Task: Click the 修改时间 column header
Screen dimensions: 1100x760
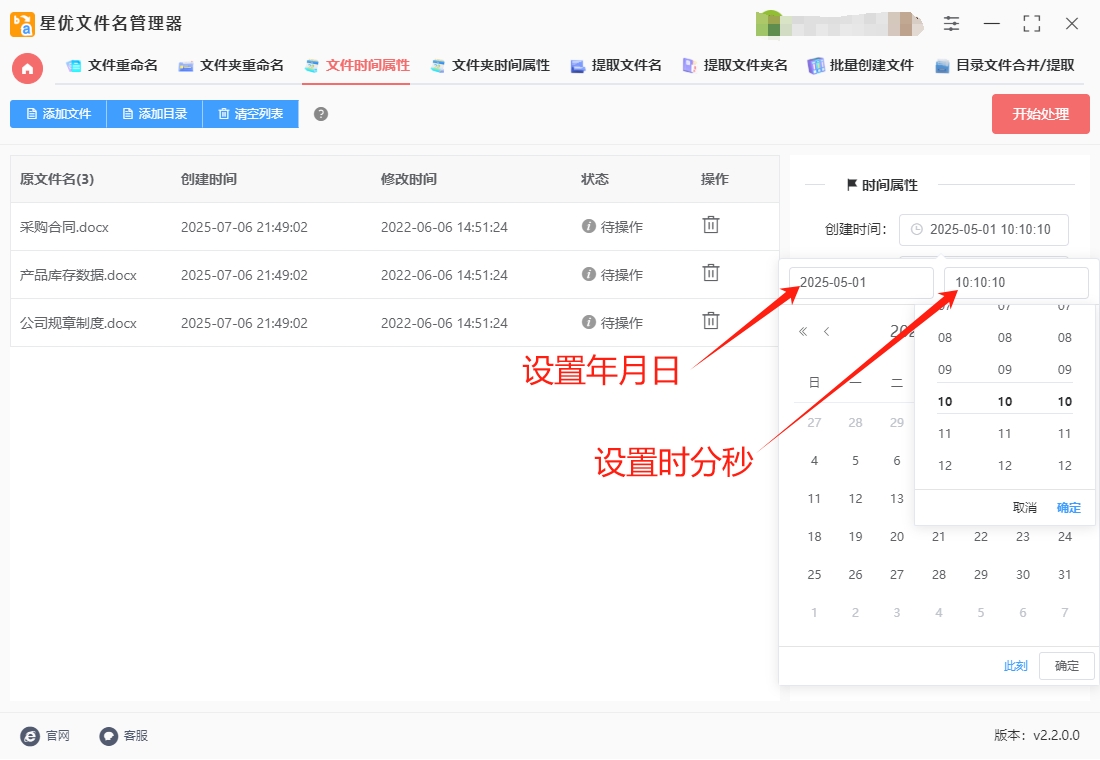Action: (408, 179)
